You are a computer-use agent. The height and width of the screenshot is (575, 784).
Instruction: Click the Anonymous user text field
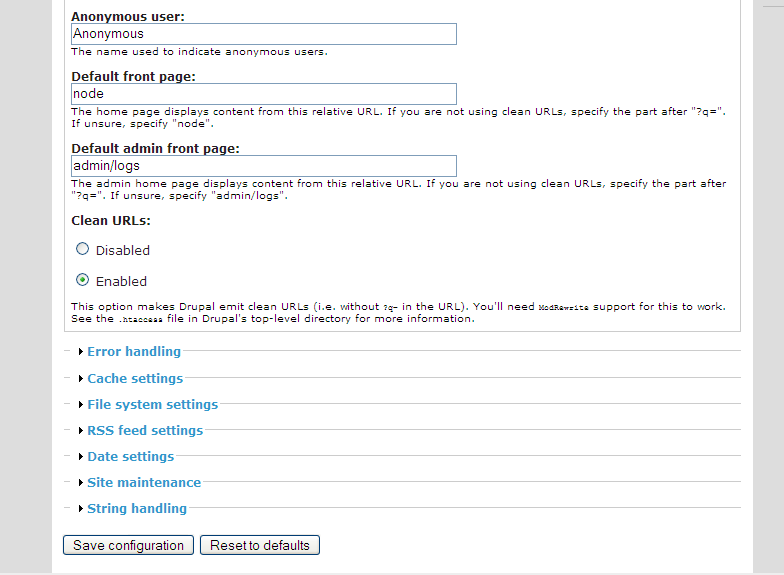pyautogui.click(x=264, y=34)
